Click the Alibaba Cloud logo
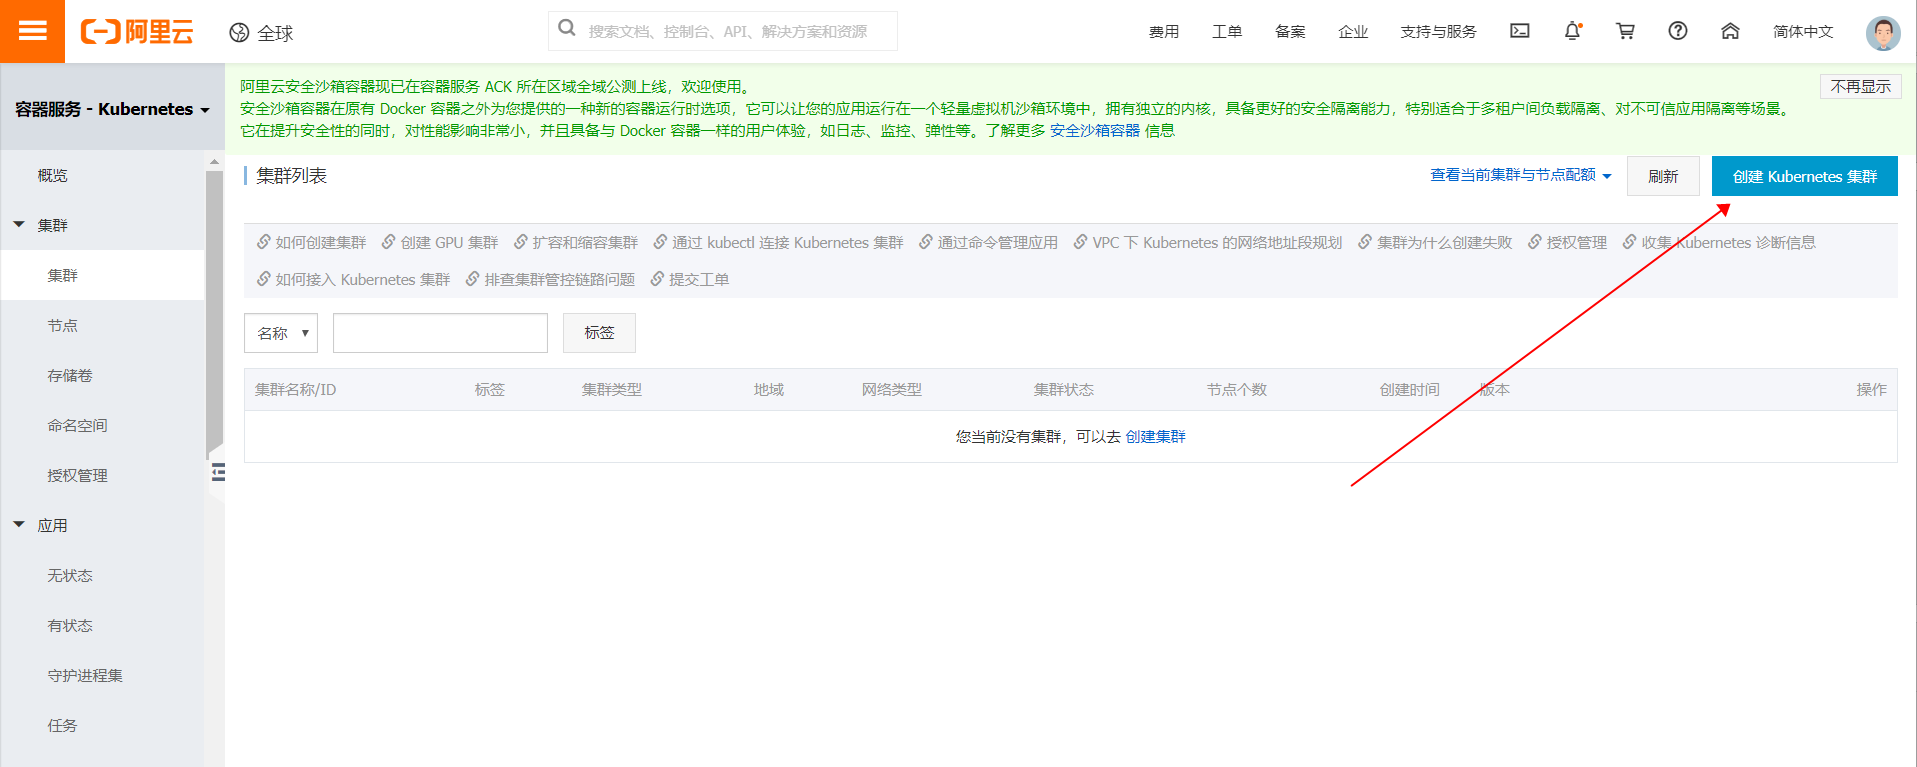Viewport: 1917px width, 767px height. (137, 32)
